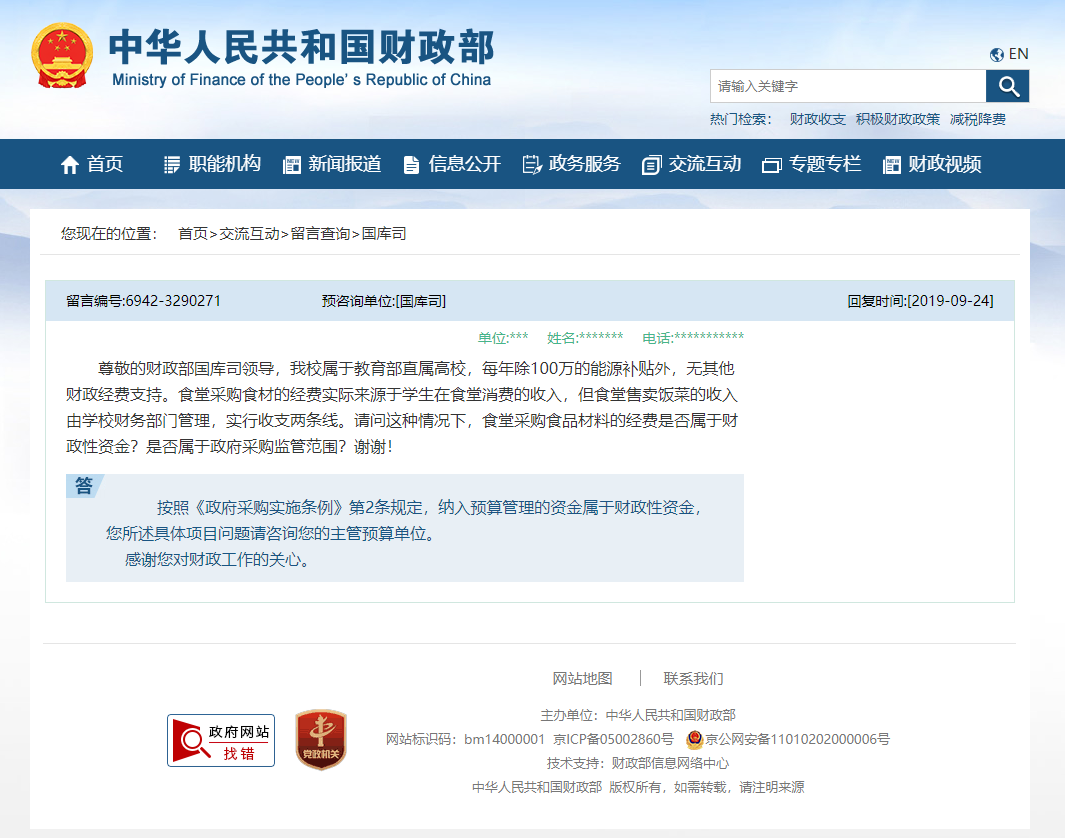
Task: Open the 财政视频 menu item
Action: (945, 164)
